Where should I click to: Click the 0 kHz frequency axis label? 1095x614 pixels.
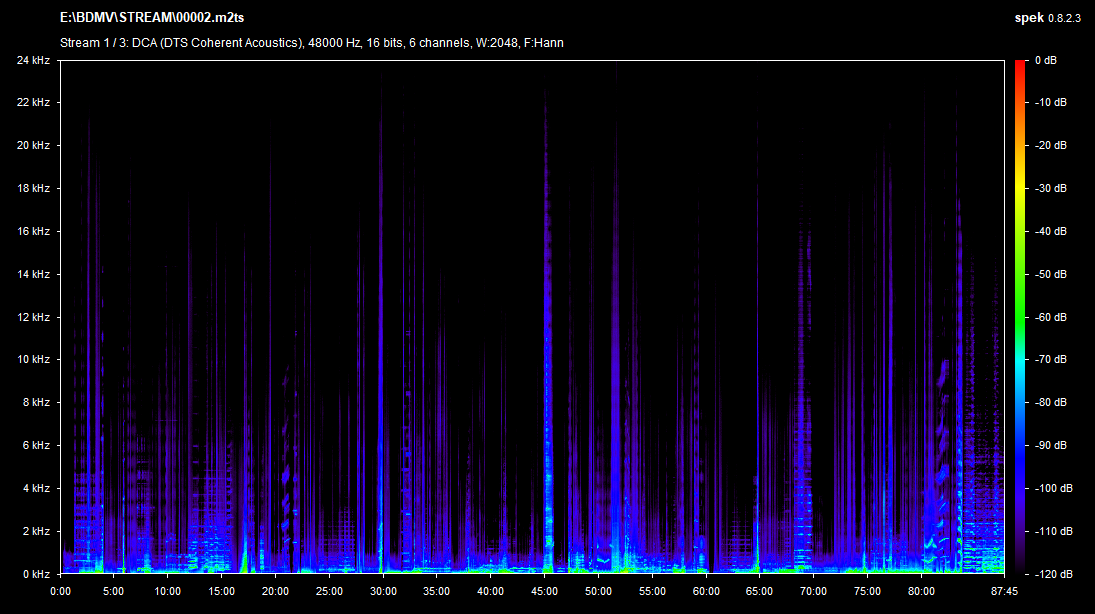pyautogui.click(x=36, y=574)
